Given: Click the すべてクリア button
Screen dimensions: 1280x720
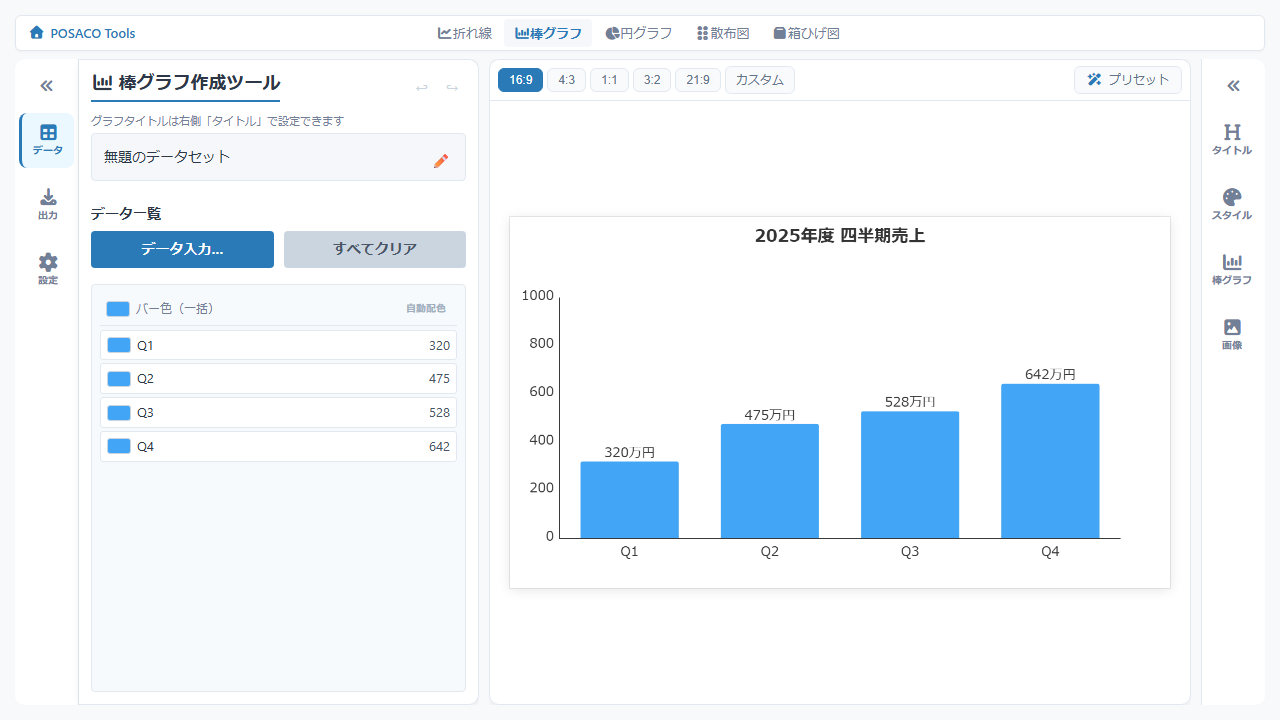Looking at the screenshot, I should tap(375, 249).
